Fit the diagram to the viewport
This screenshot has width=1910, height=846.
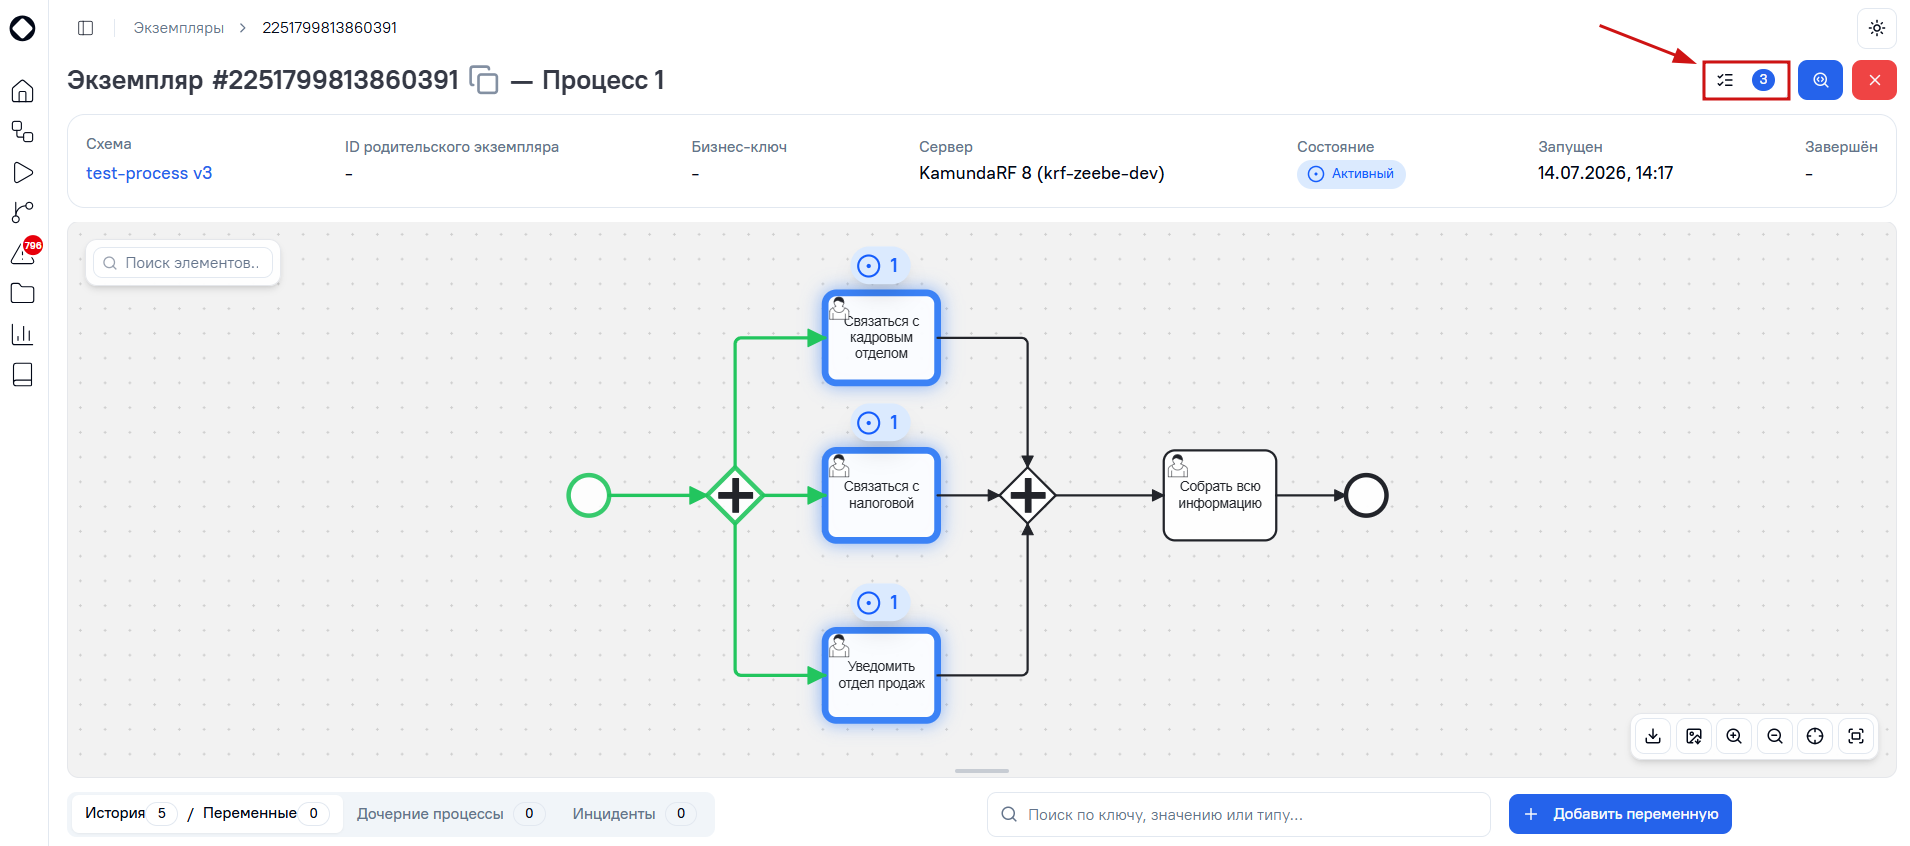coord(1856,736)
